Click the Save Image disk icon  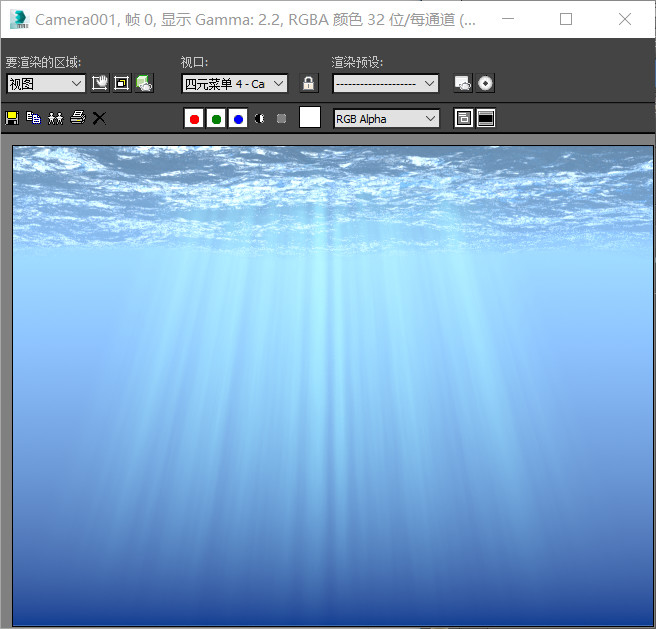tap(12, 118)
